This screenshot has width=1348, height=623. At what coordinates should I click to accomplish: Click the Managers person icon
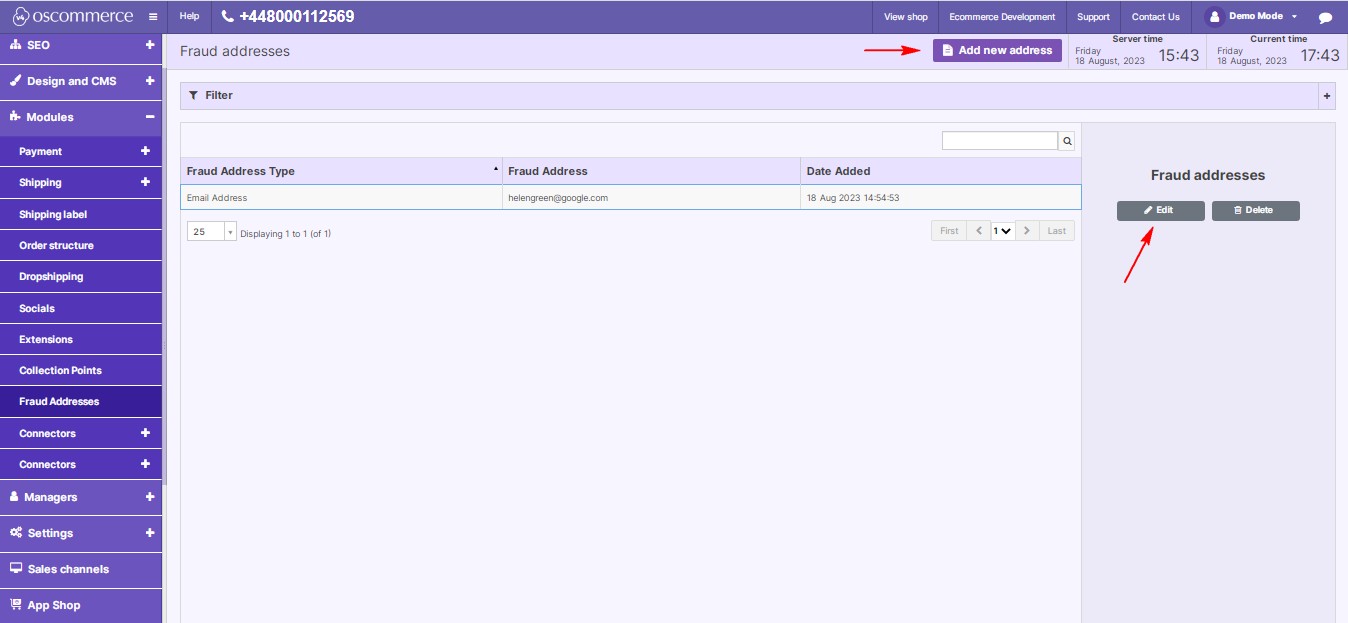[15, 497]
